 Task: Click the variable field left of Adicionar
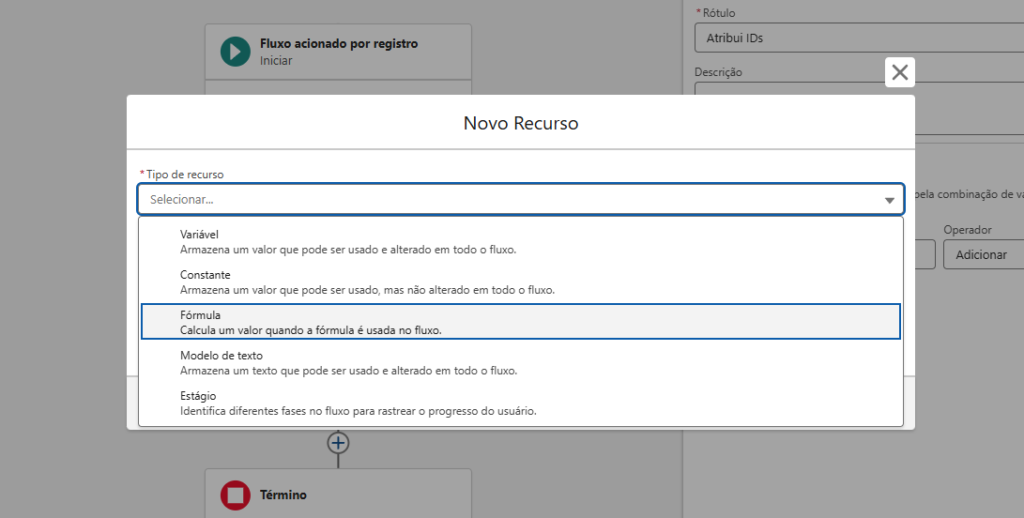(924, 255)
